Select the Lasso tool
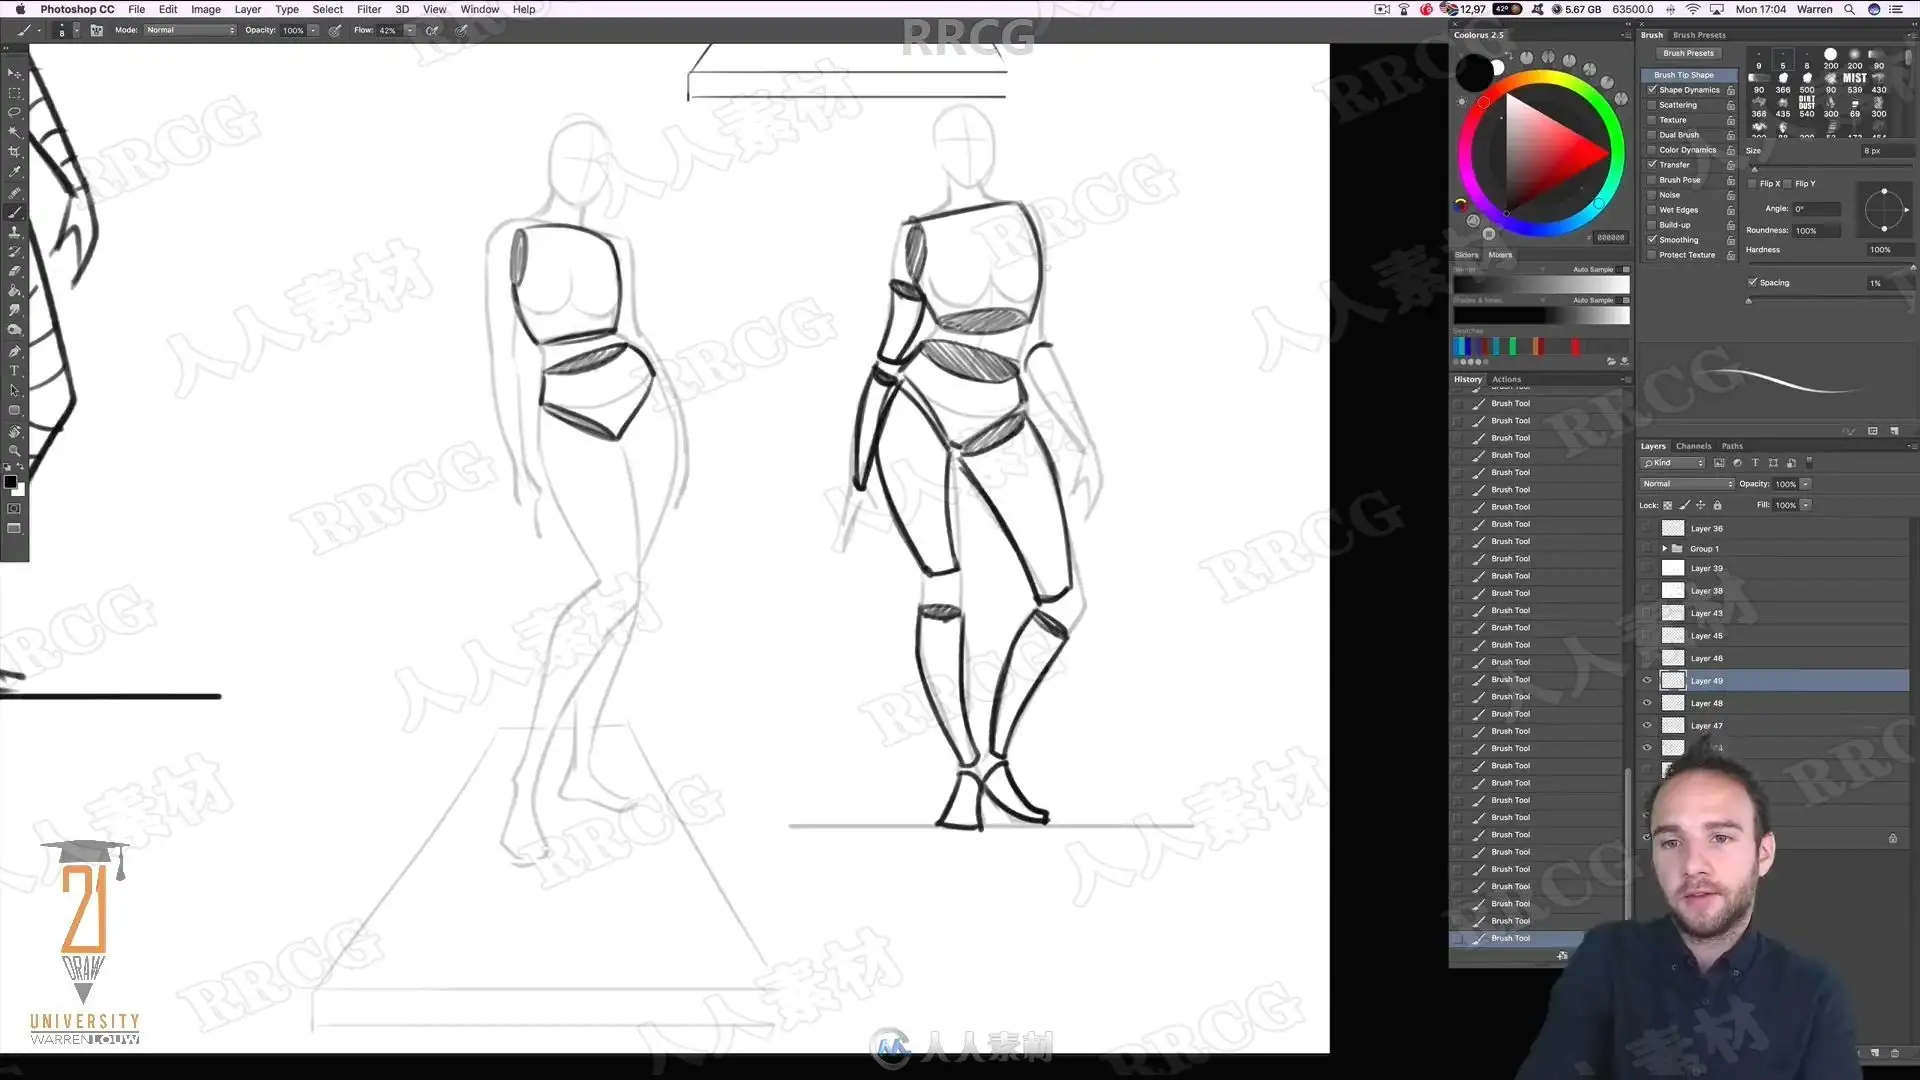 point(14,113)
